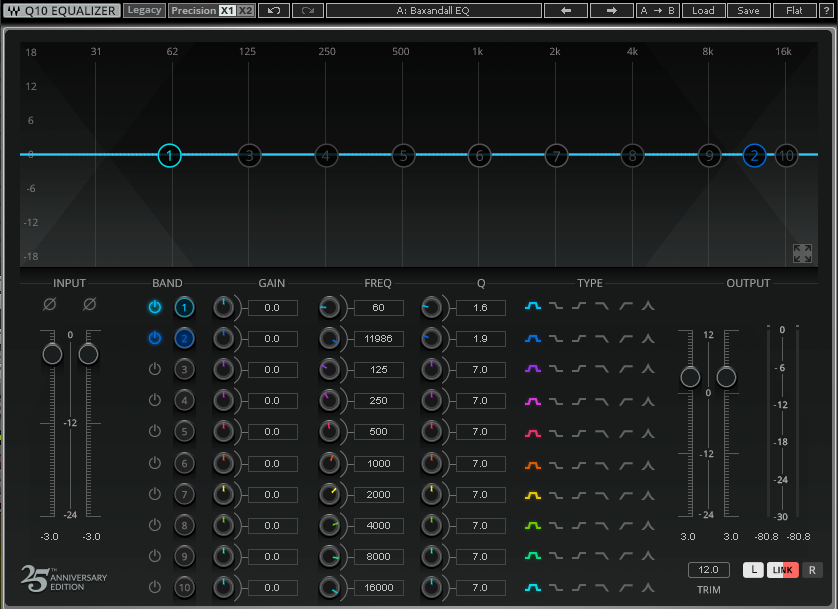The width and height of the screenshot is (838, 609).
Task: Select low shelf type for band 7
Action: [556, 496]
